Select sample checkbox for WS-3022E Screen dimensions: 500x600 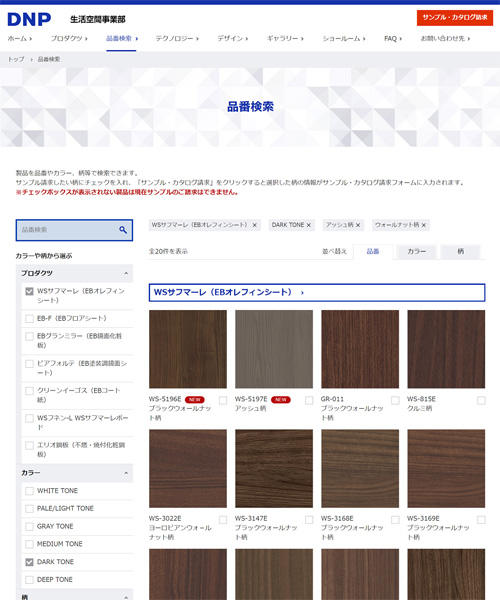click(223, 520)
